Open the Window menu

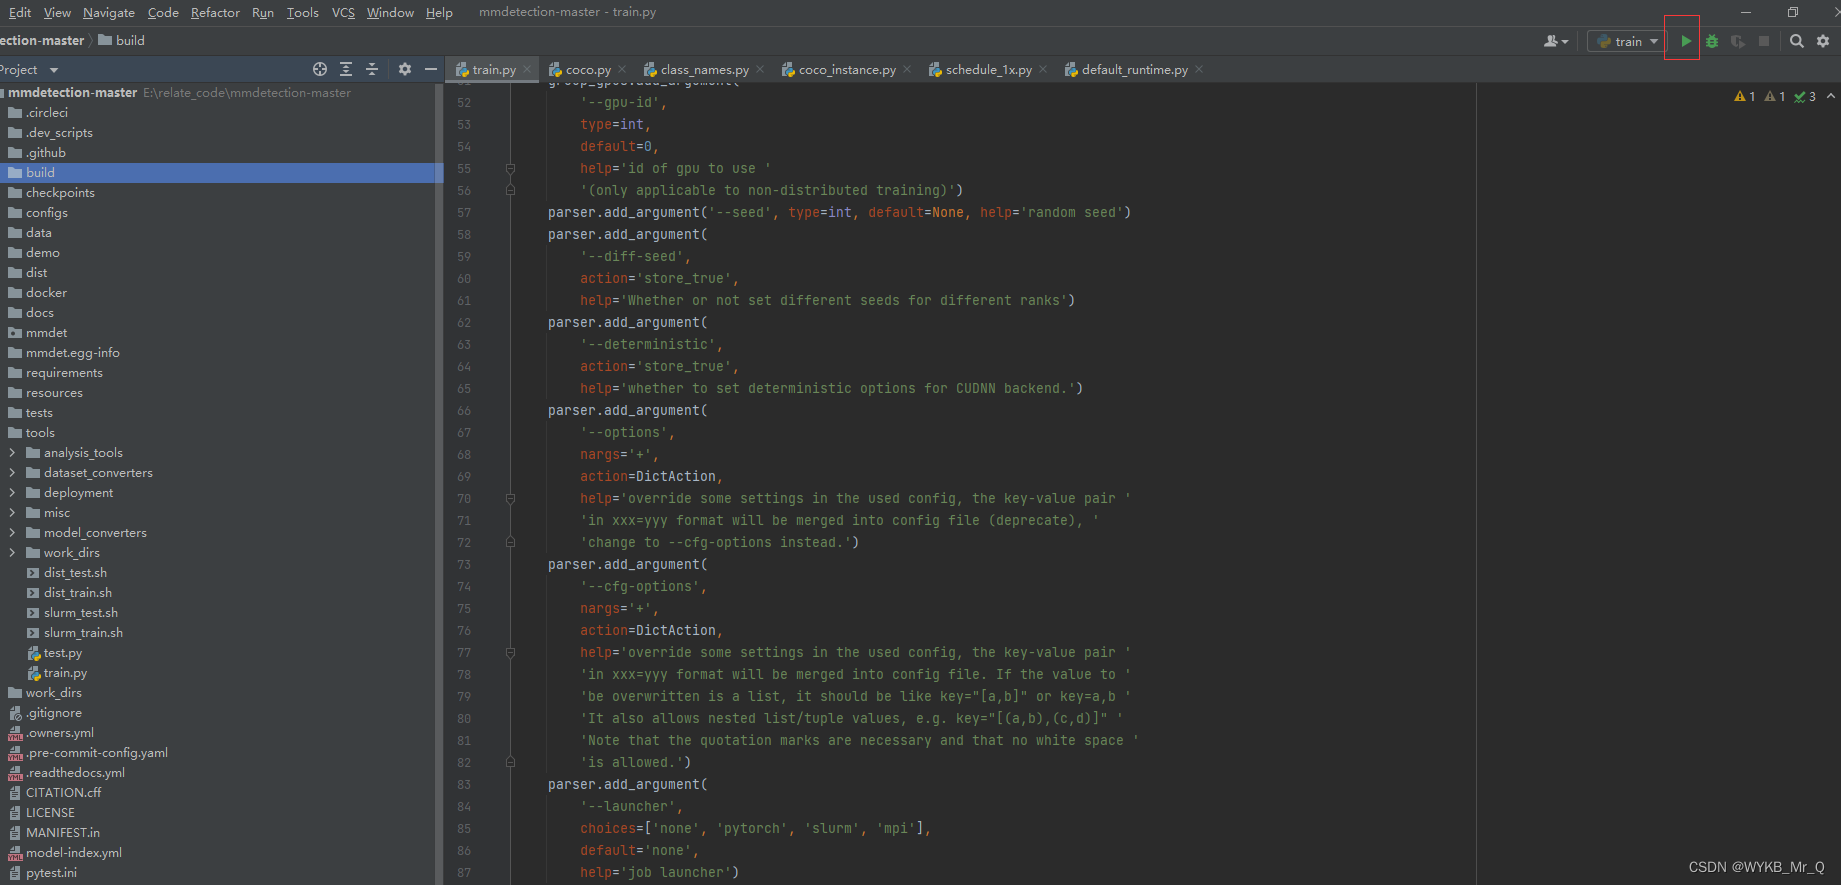390,12
